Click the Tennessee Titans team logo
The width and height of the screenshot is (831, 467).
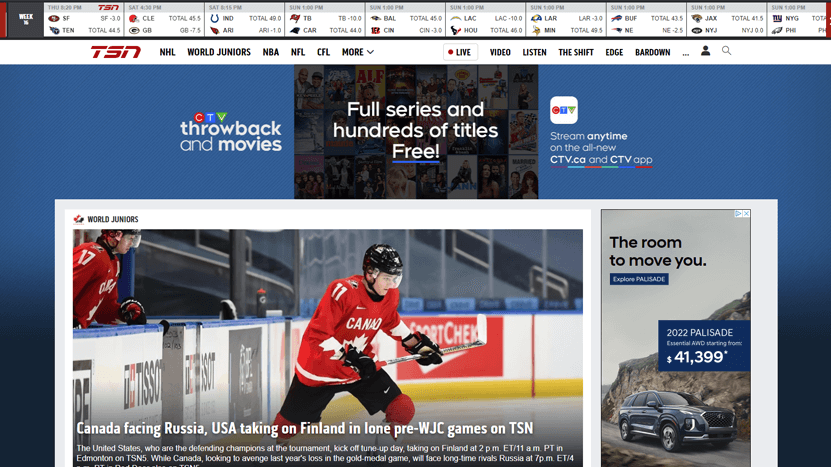[x=54, y=31]
